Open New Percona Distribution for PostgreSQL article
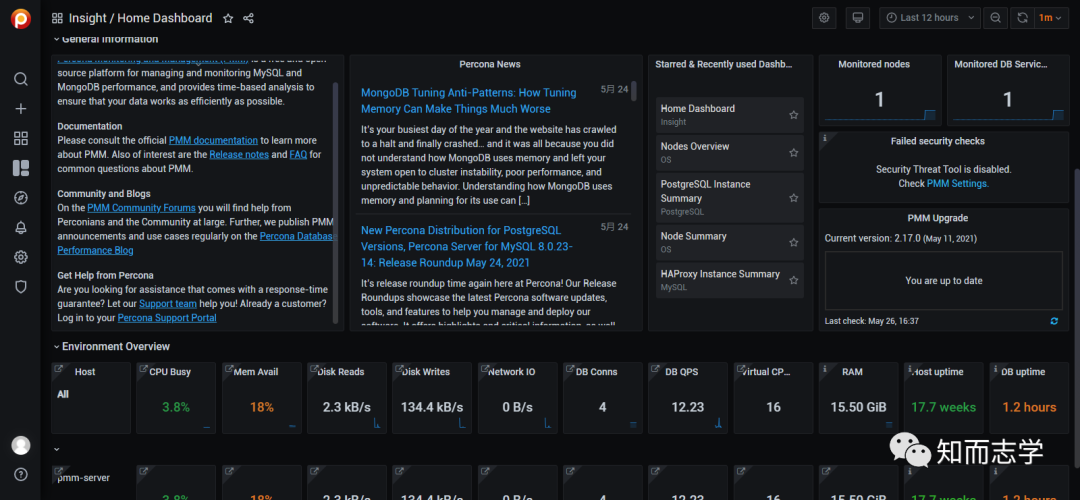The image size is (1080, 500). 466,246
